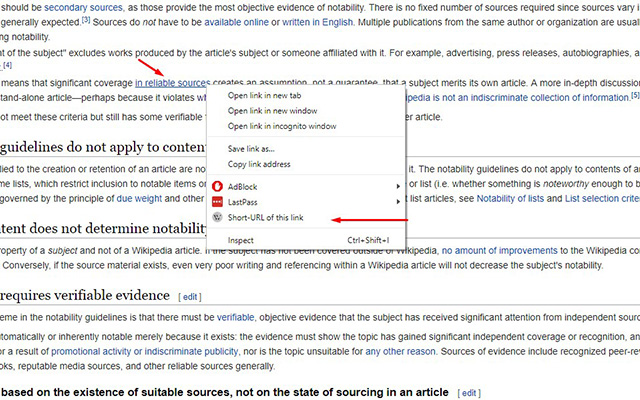Open the LastPass menu entry

306,202
